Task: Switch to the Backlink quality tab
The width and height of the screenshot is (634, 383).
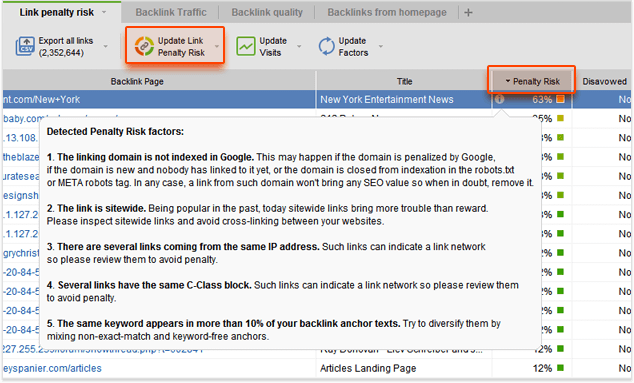Action: point(267,13)
